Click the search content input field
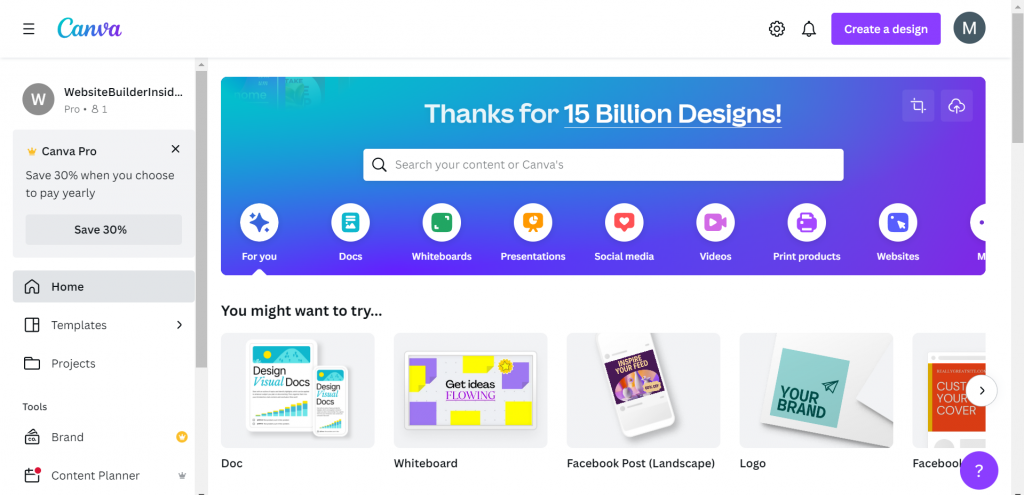 tap(603, 165)
